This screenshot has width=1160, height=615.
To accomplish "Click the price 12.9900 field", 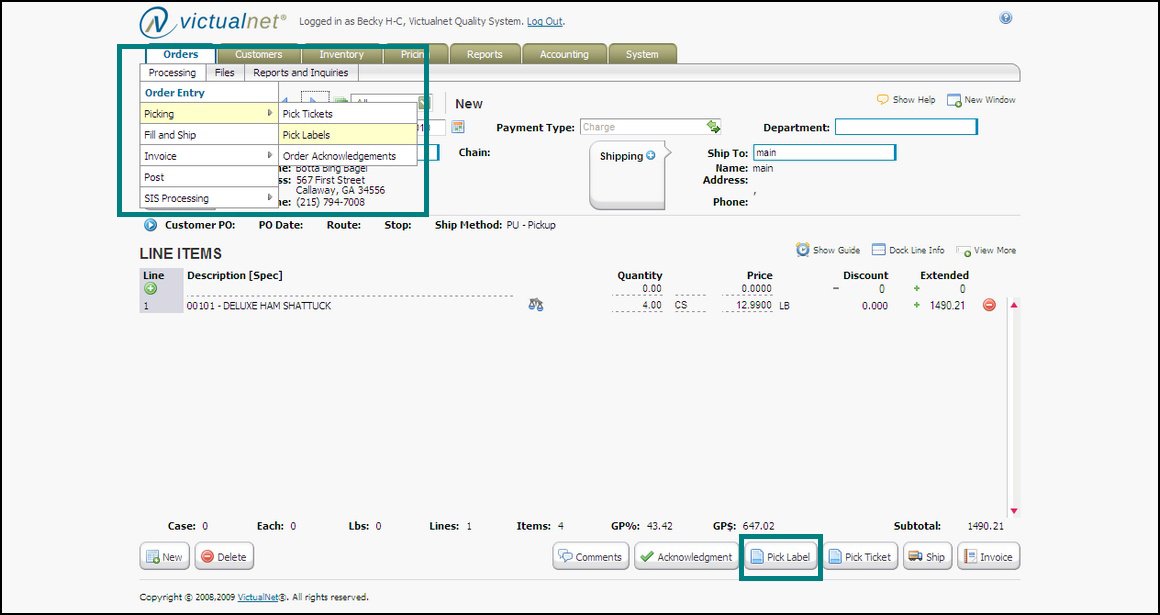I will 748,305.
